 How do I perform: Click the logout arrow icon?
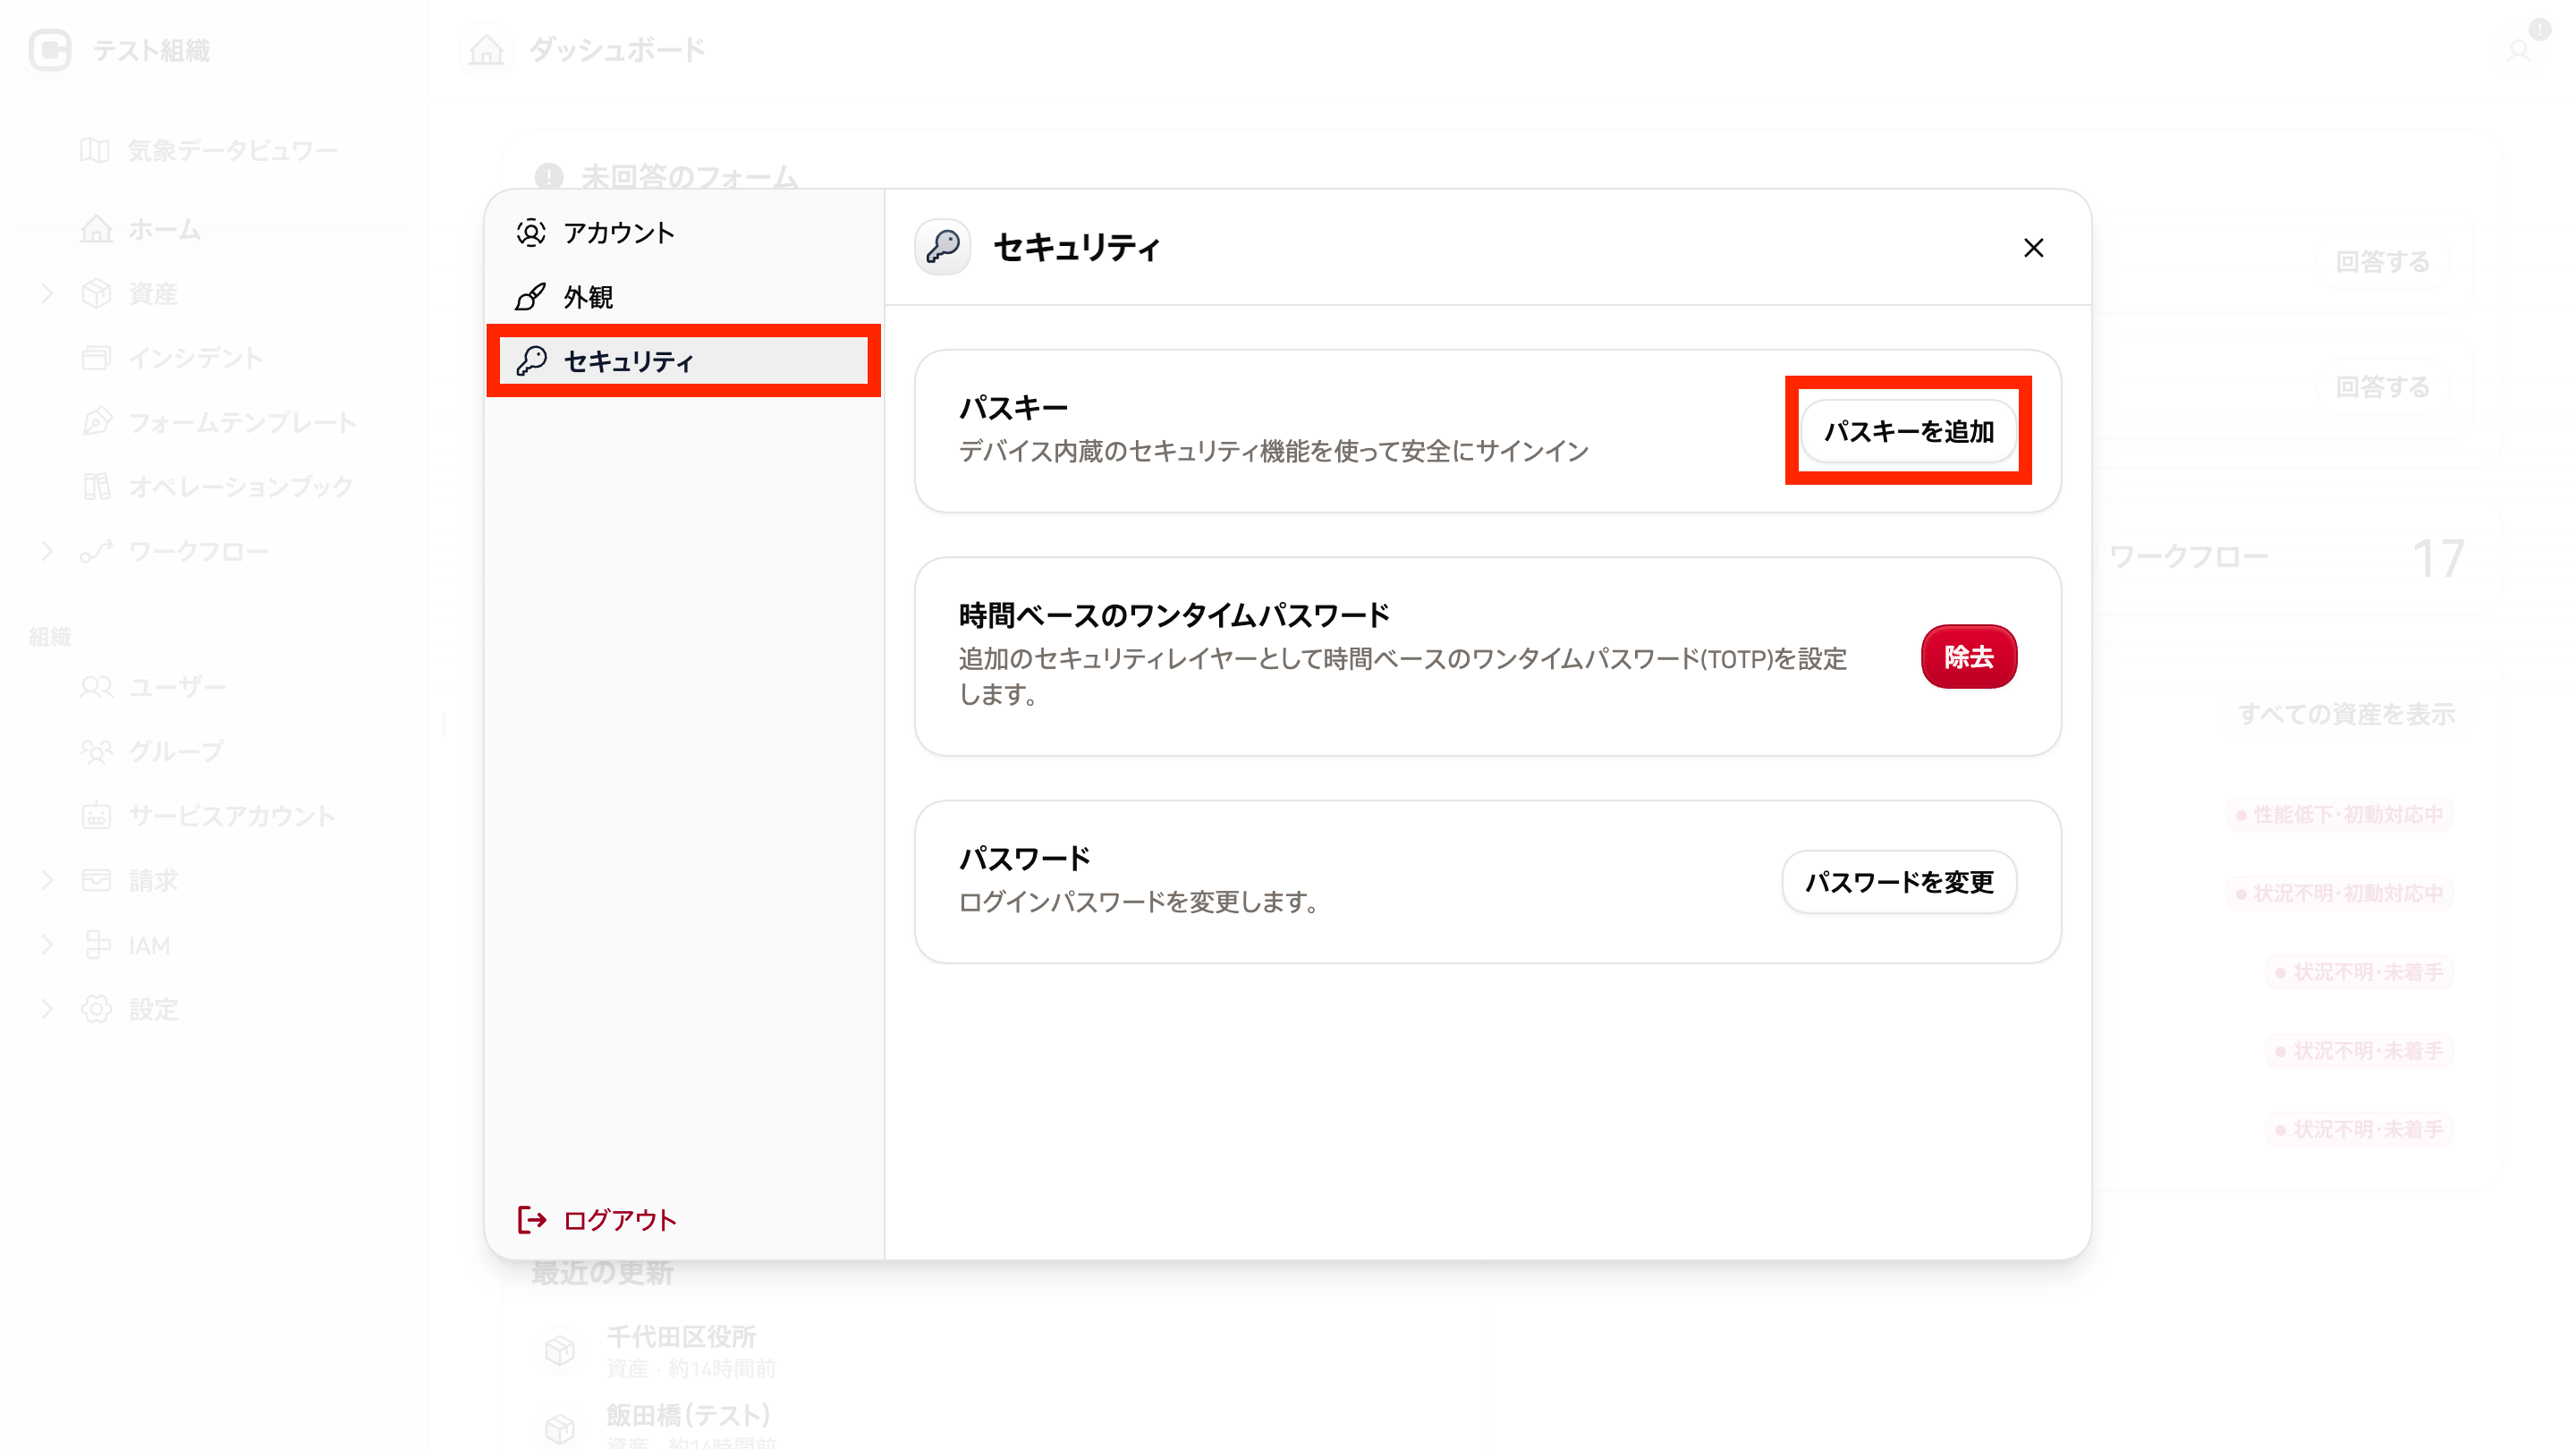[531, 1220]
